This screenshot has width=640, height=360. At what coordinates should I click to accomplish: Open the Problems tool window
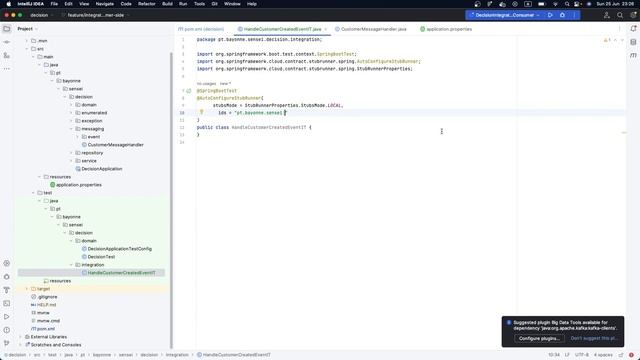coord(7,330)
